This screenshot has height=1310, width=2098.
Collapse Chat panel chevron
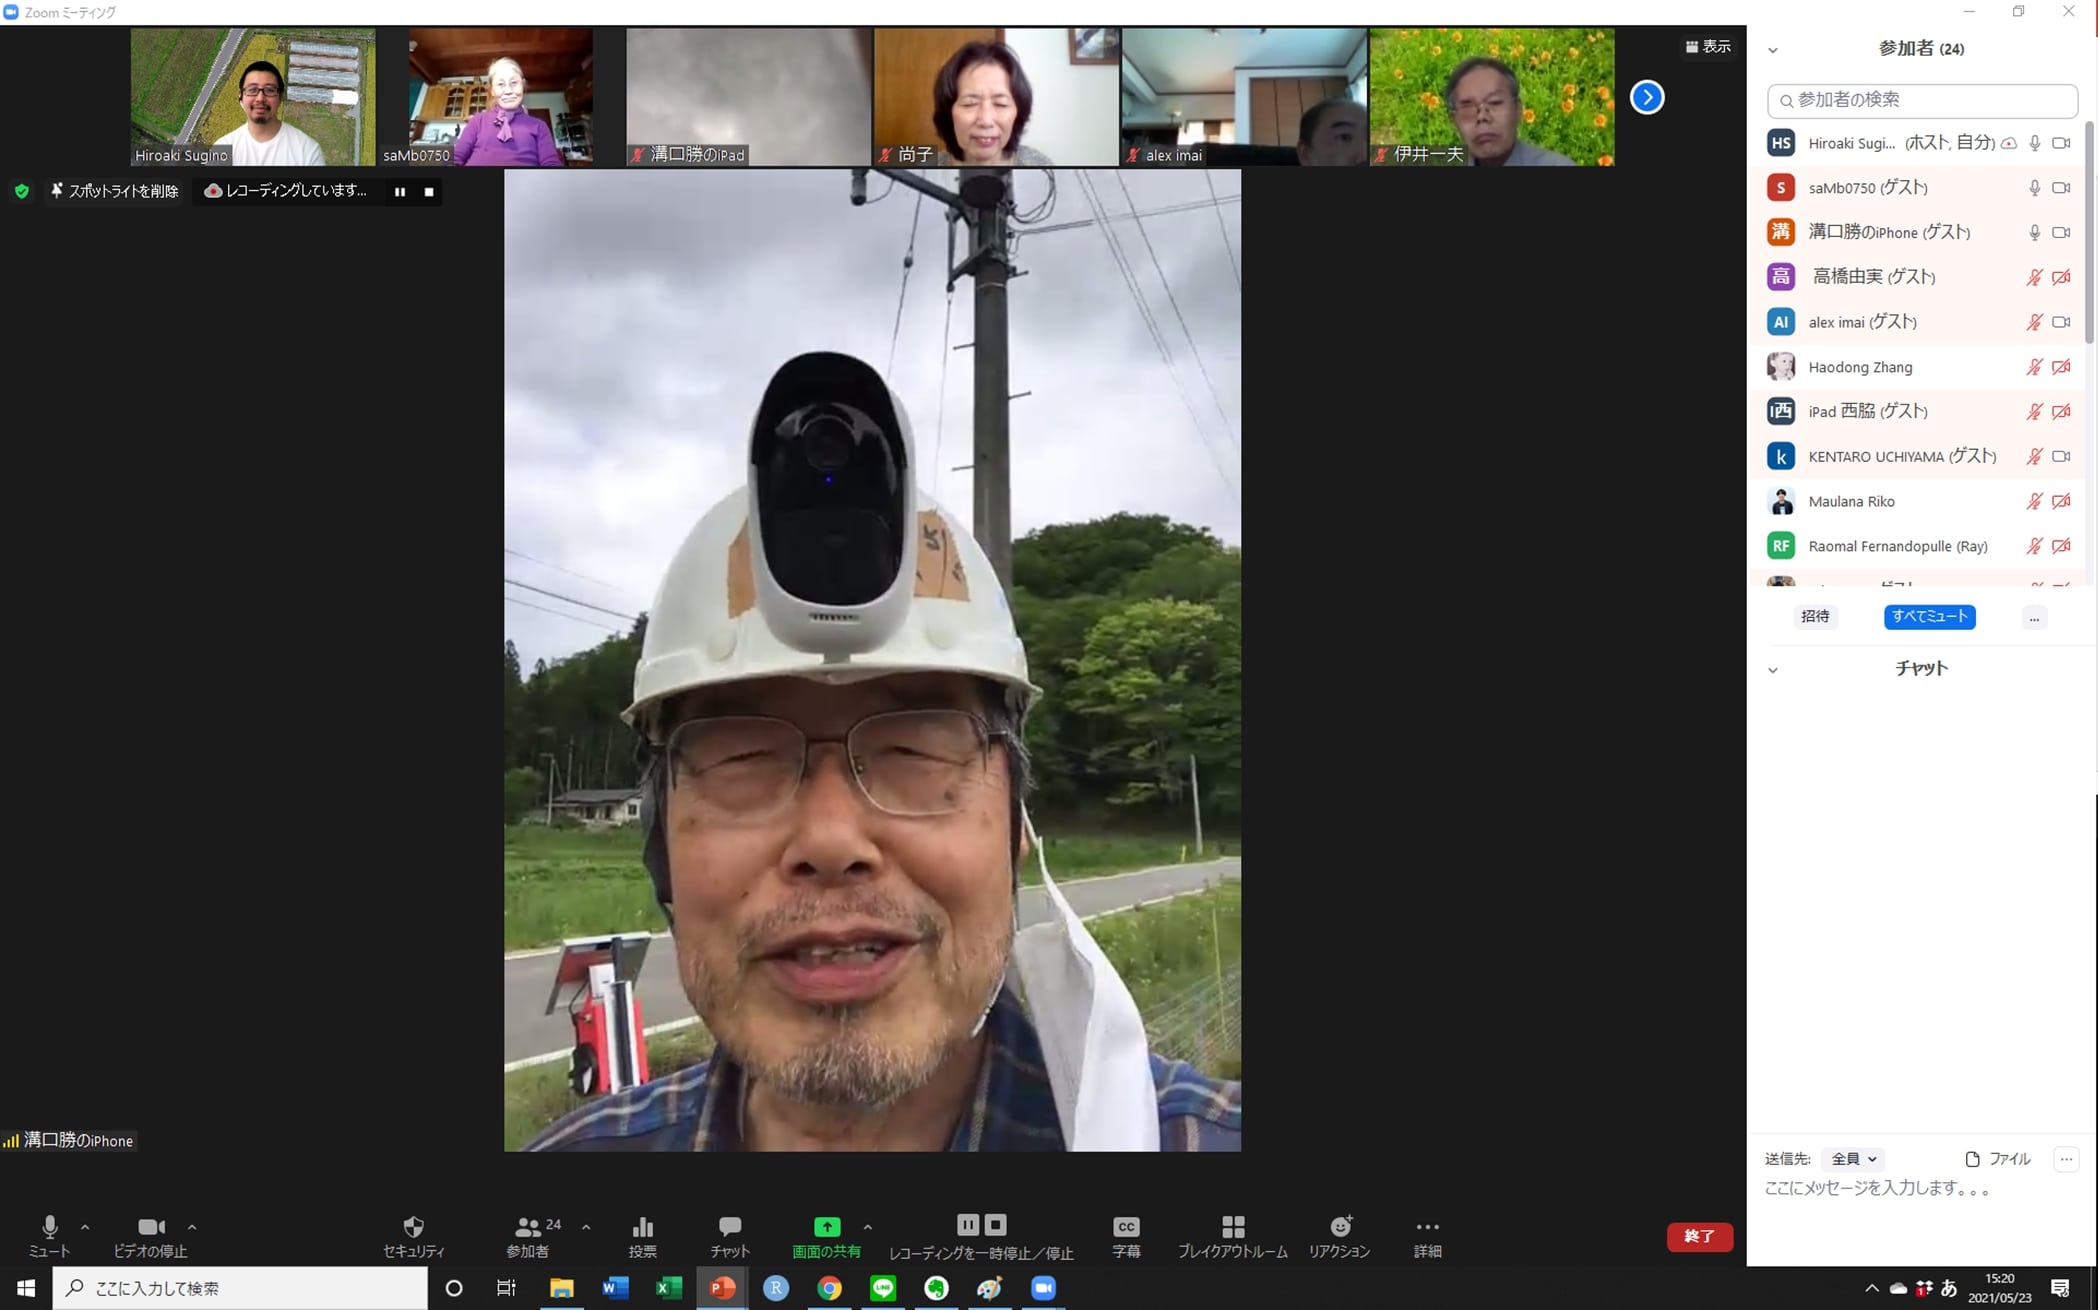[1773, 670]
